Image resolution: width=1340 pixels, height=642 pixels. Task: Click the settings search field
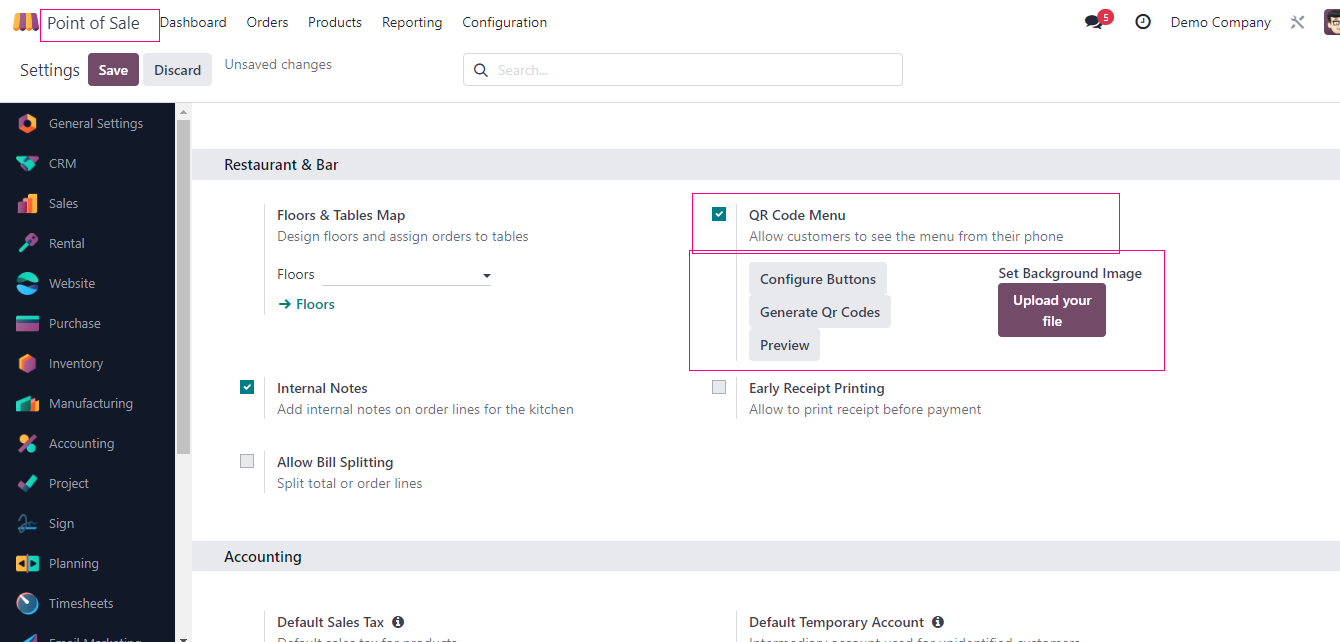pyautogui.click(x=690, y=70)
